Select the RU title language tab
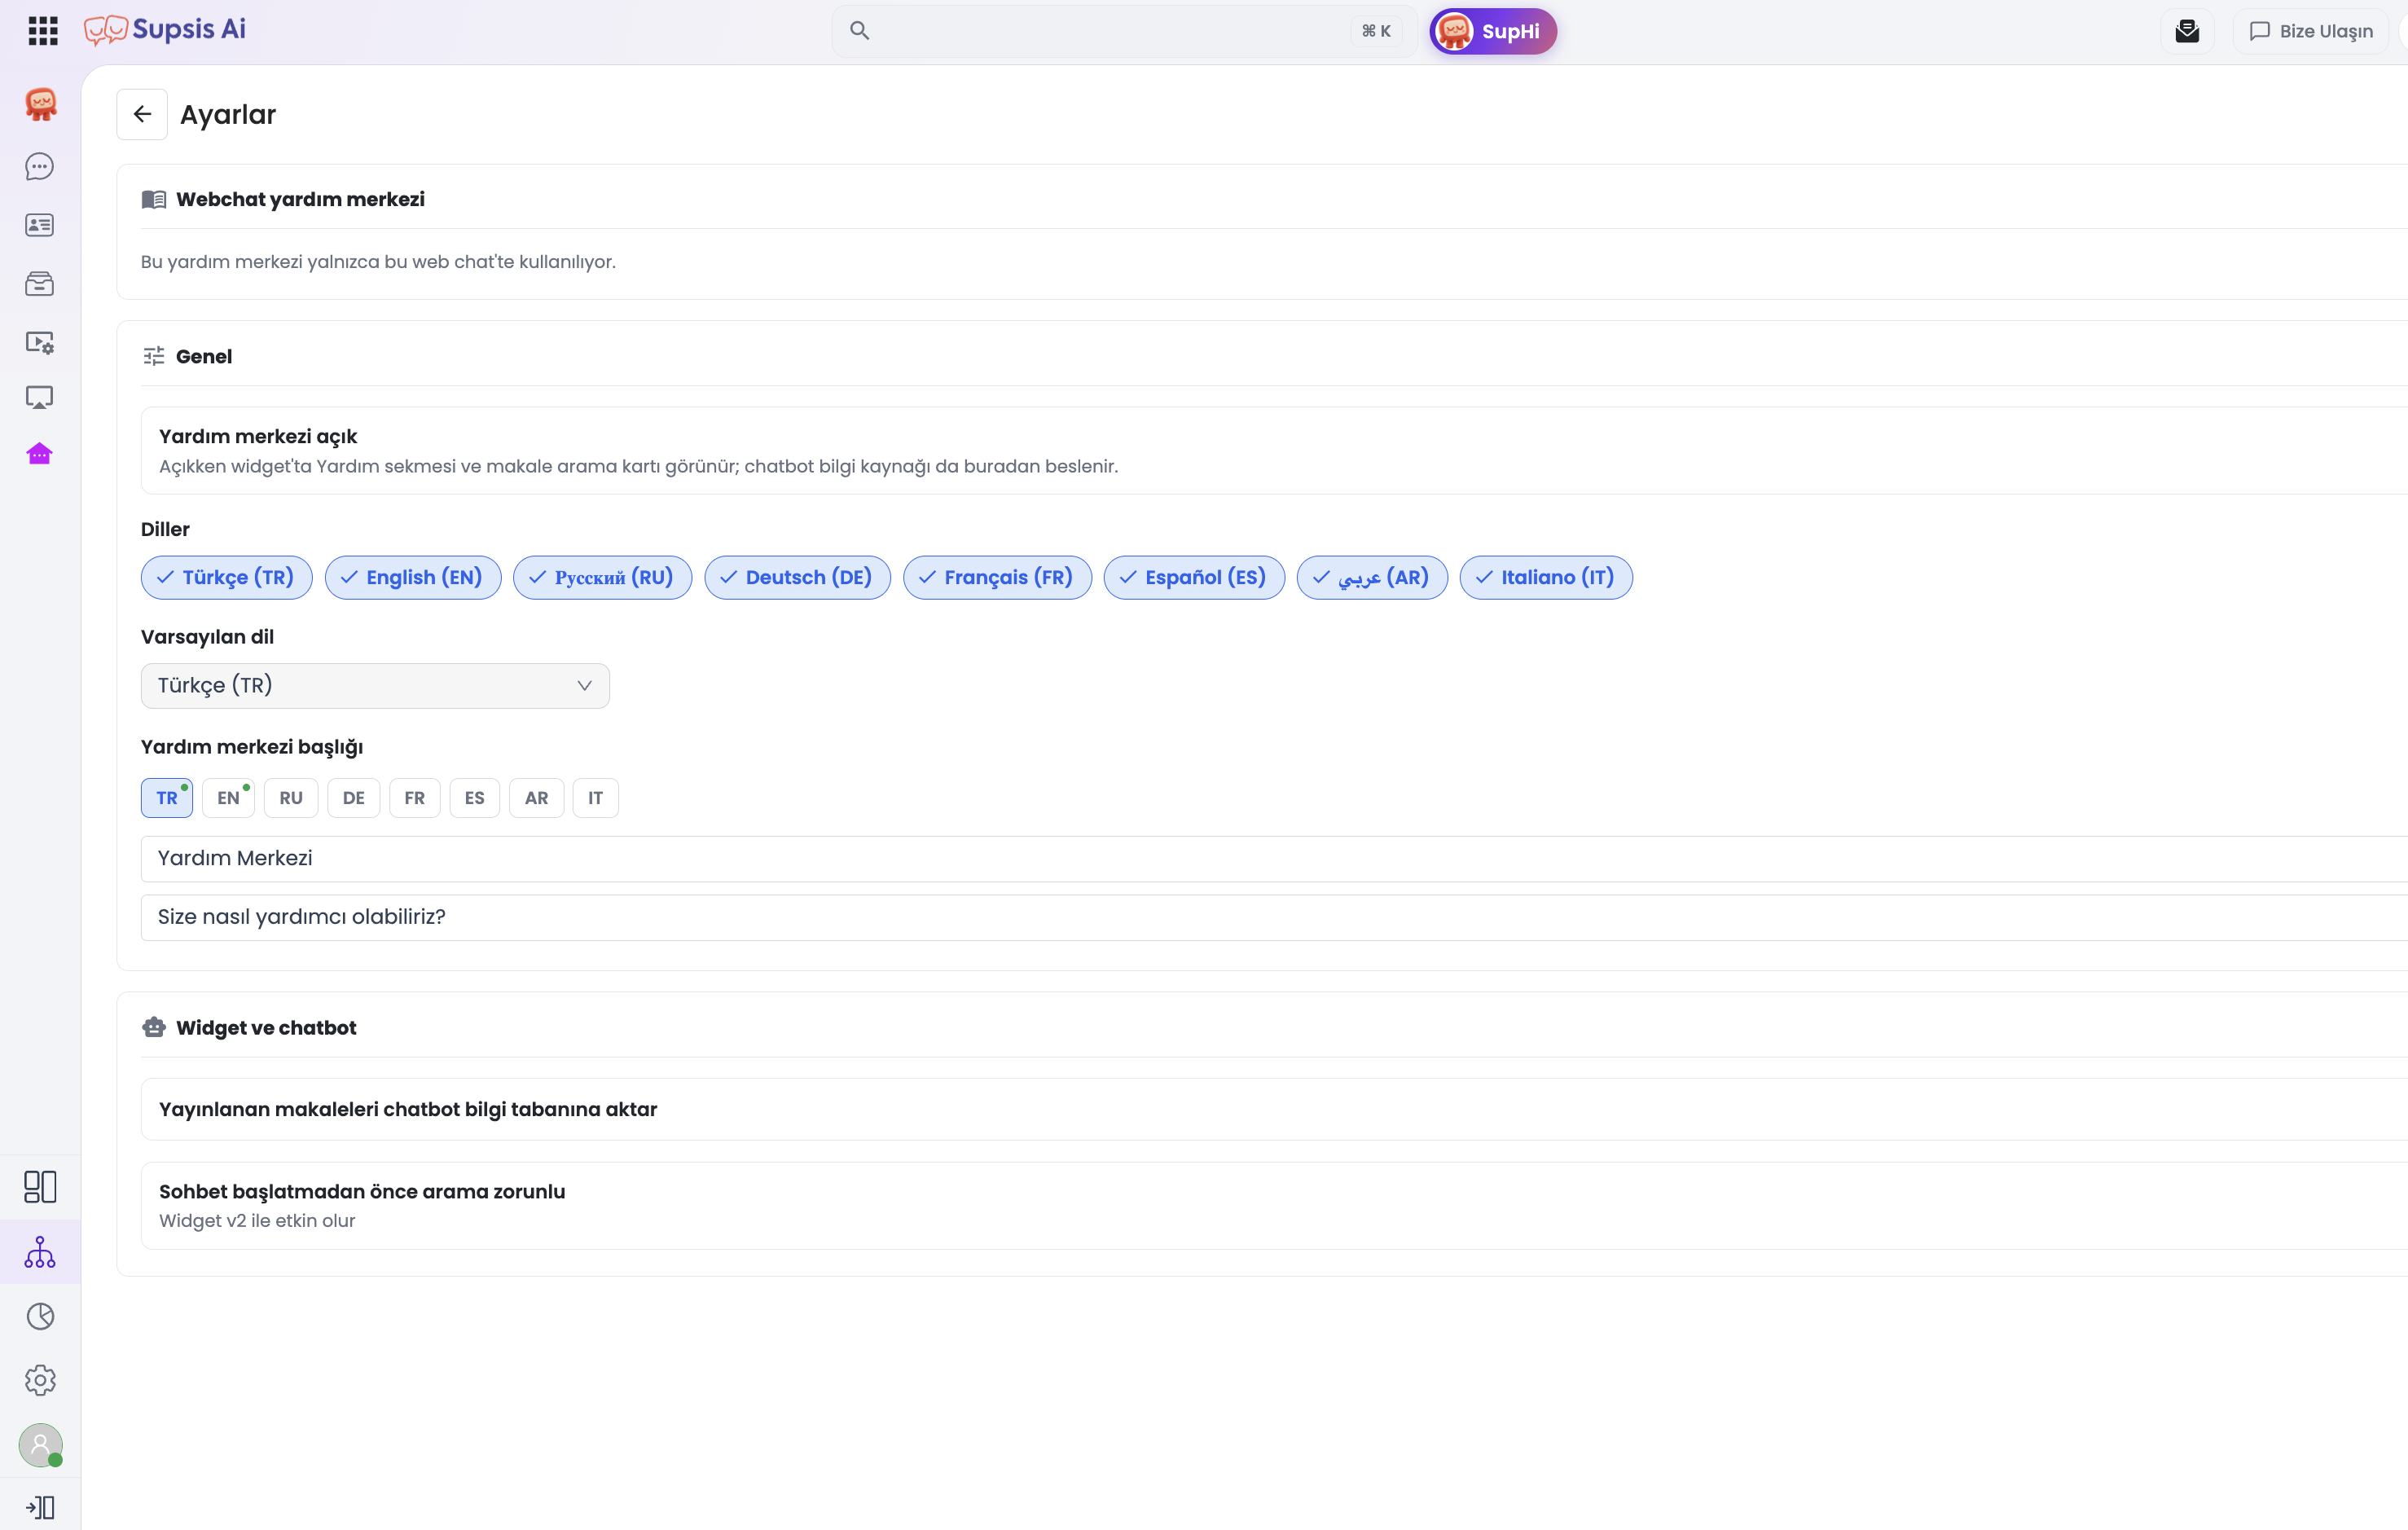2408x1530 pixels. (291, 798)
